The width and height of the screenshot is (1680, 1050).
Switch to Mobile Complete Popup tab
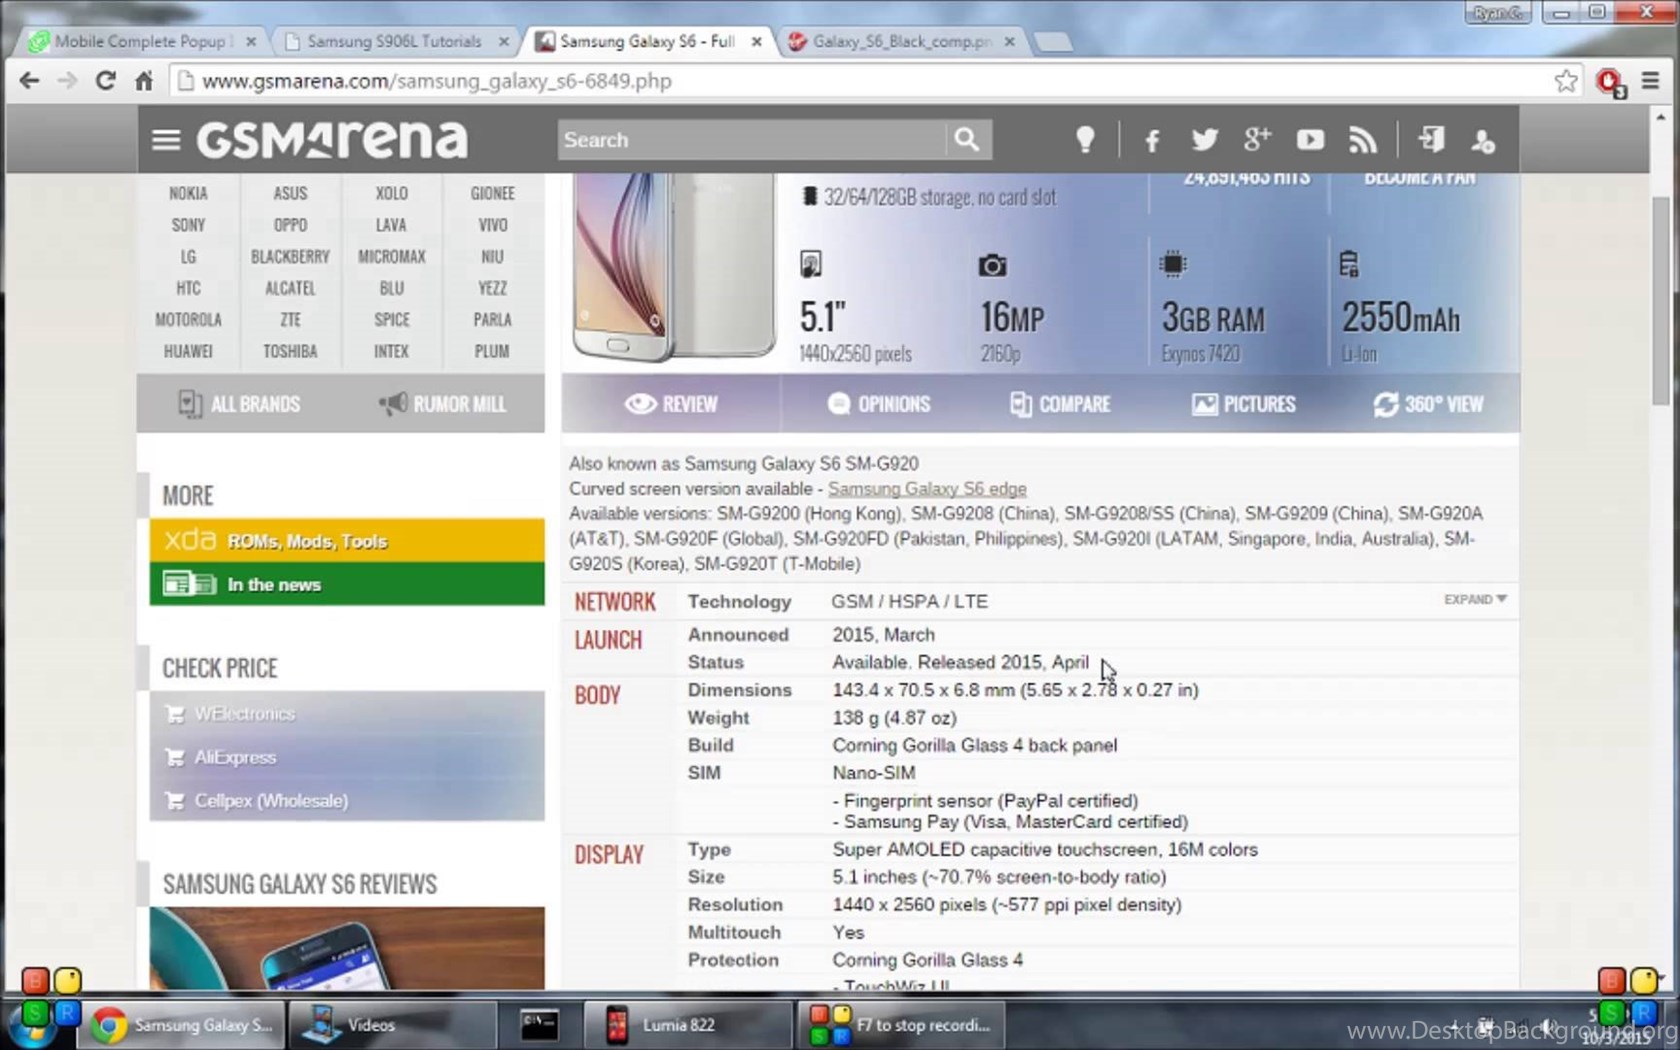click(140, 41)
